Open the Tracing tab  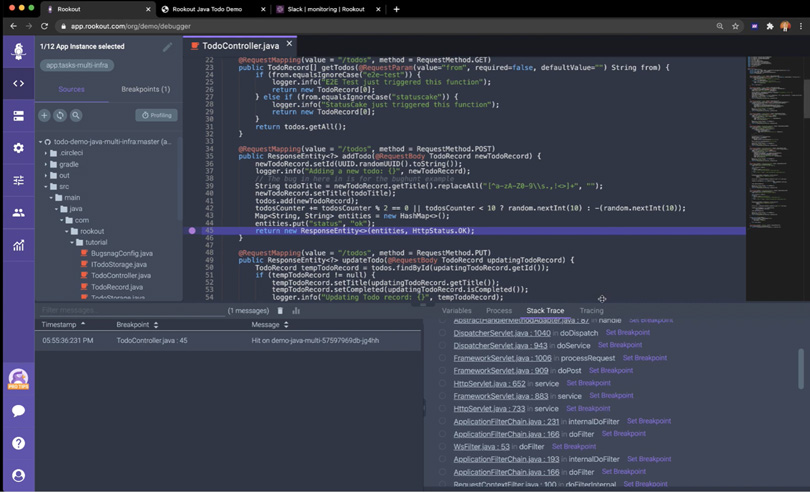pyautogui.click(x=591, y=311)
